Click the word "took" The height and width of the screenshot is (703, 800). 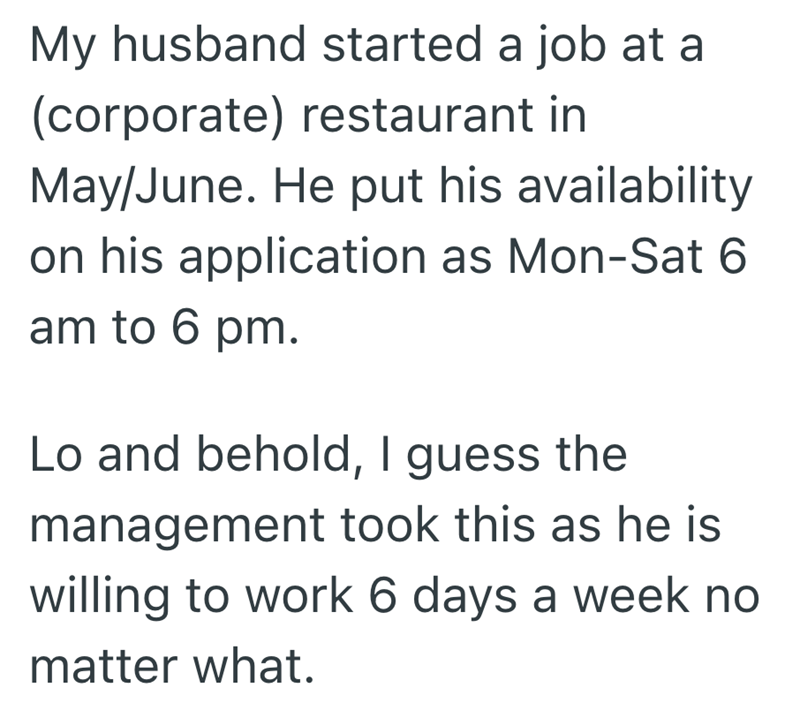(x=389, y=525)
